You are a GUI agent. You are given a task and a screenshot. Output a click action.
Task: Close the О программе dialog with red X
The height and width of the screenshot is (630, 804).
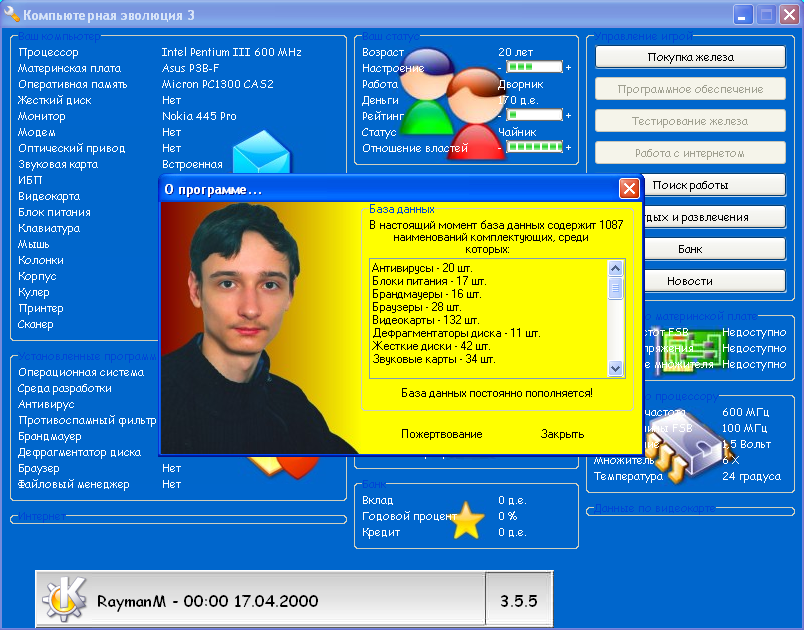(629, 189)
